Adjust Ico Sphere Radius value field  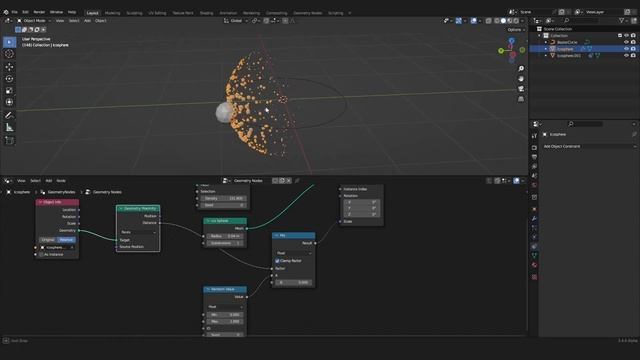[225, 236]
